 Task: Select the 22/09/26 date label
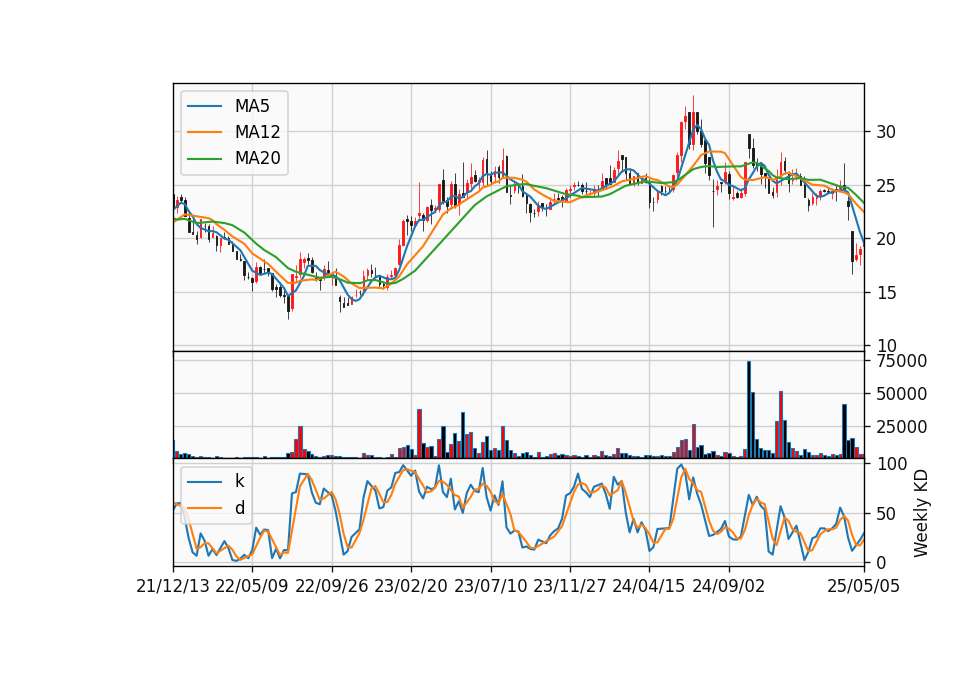tap(332, 586)
